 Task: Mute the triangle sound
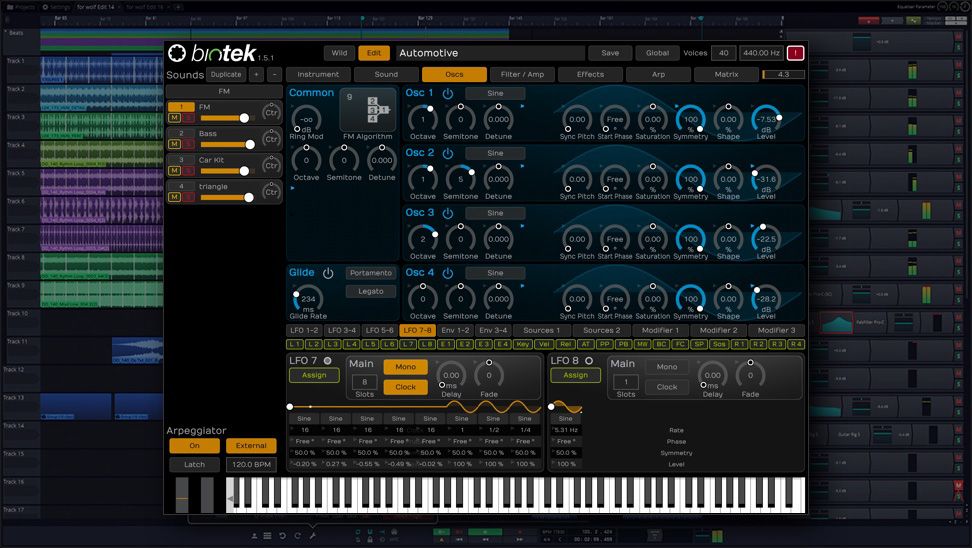coord(174,197)
